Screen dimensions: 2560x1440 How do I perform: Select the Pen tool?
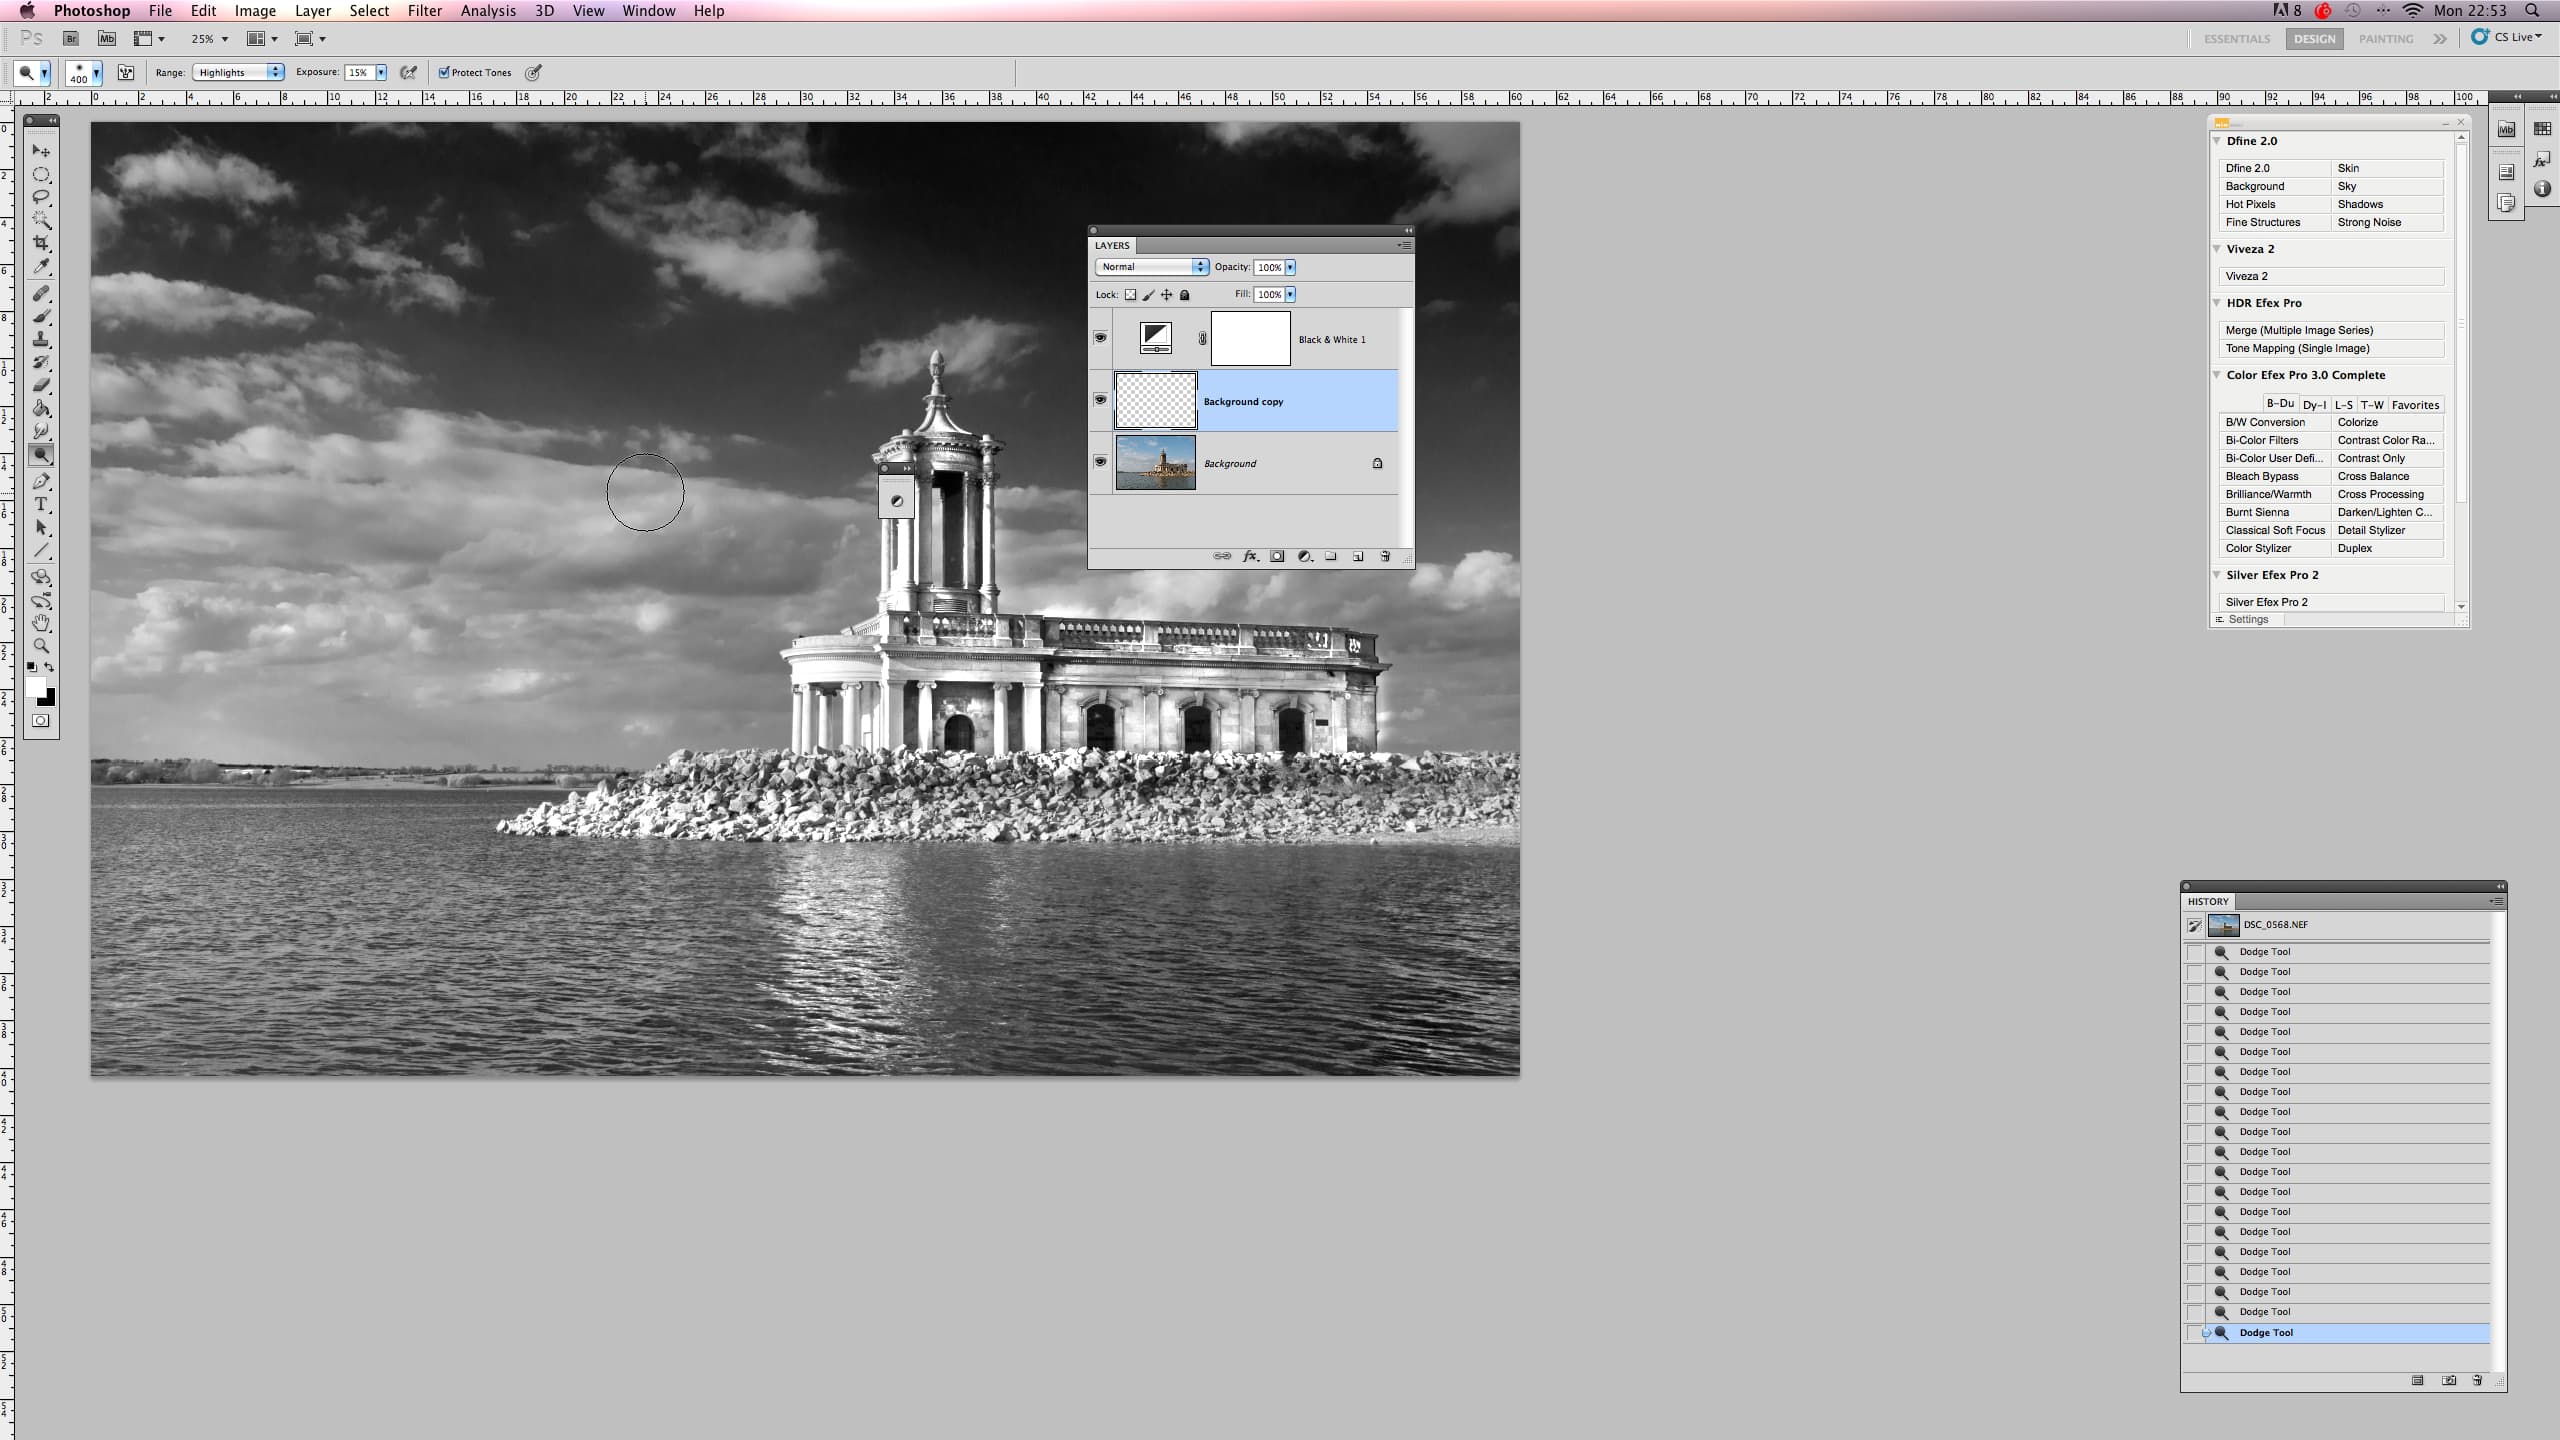click(x=41, y=481)
